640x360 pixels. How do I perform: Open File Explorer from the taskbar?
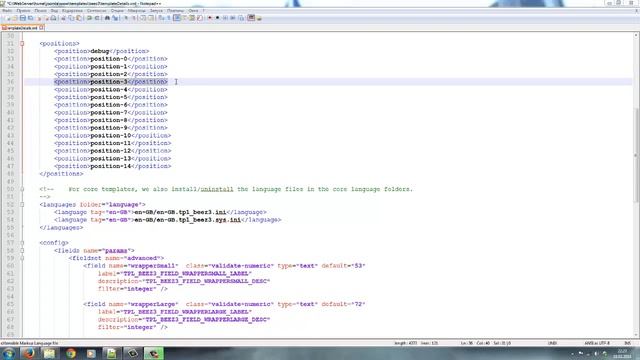(49, 353)
